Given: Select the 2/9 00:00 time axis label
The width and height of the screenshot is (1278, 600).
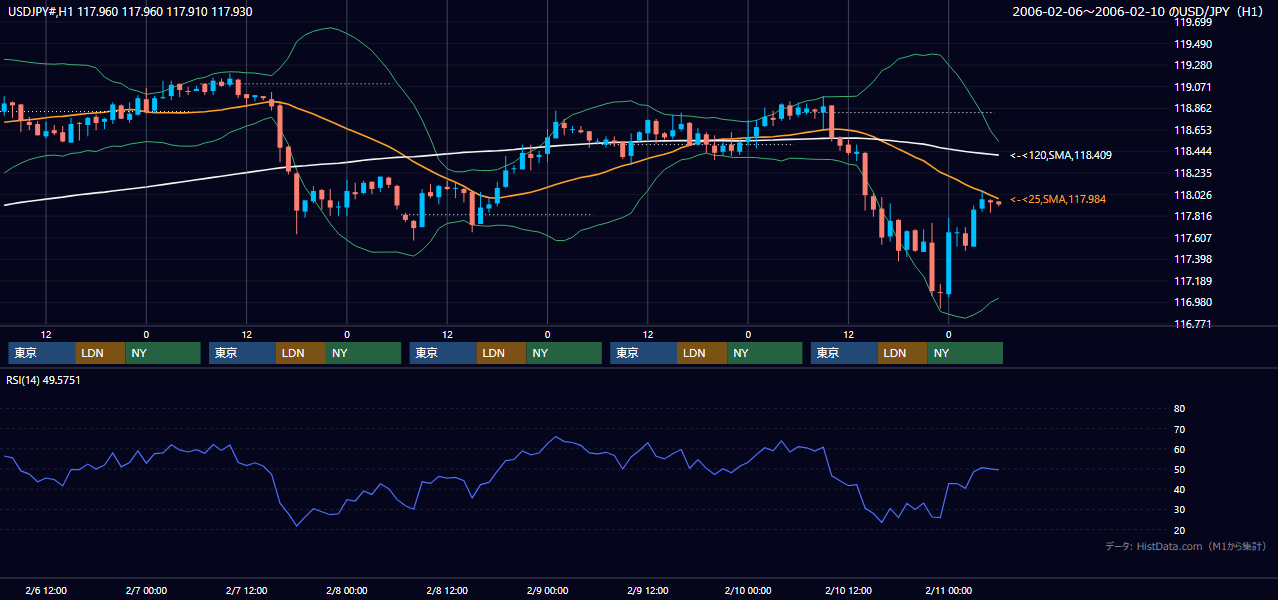Looking at the screenshot, I should click(547, 590).
